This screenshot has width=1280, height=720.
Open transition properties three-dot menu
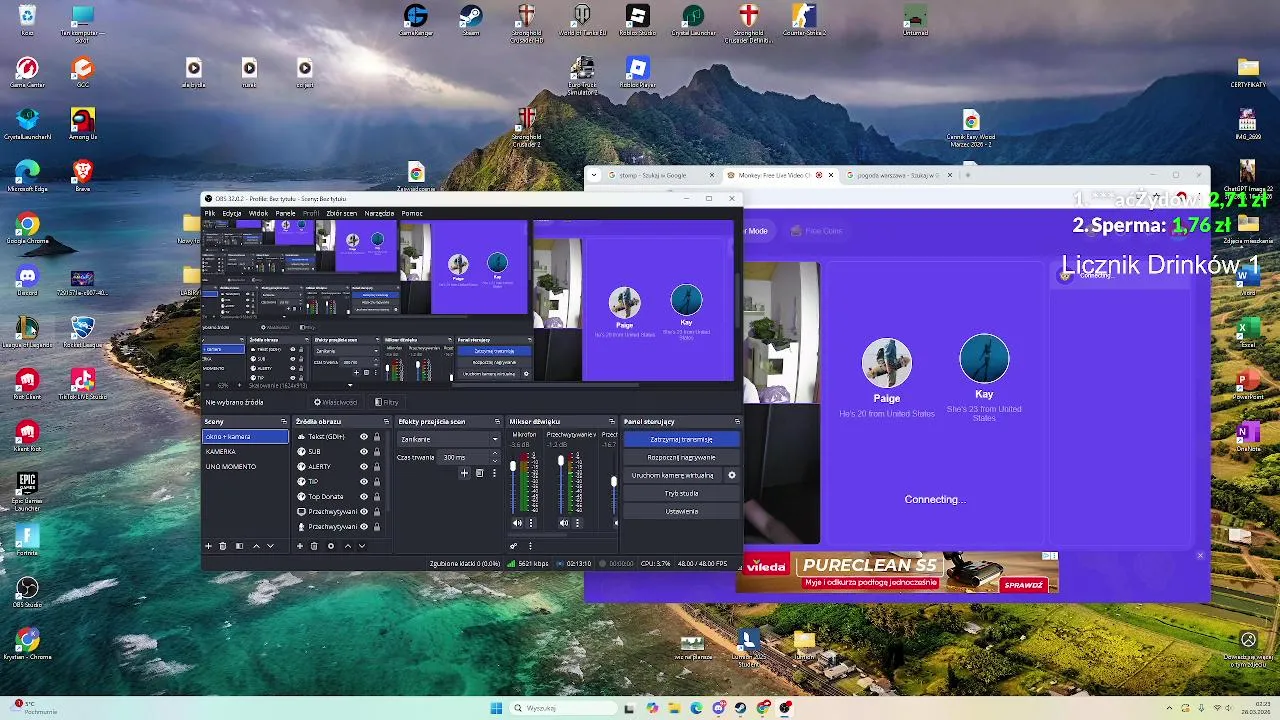point(494,473)
